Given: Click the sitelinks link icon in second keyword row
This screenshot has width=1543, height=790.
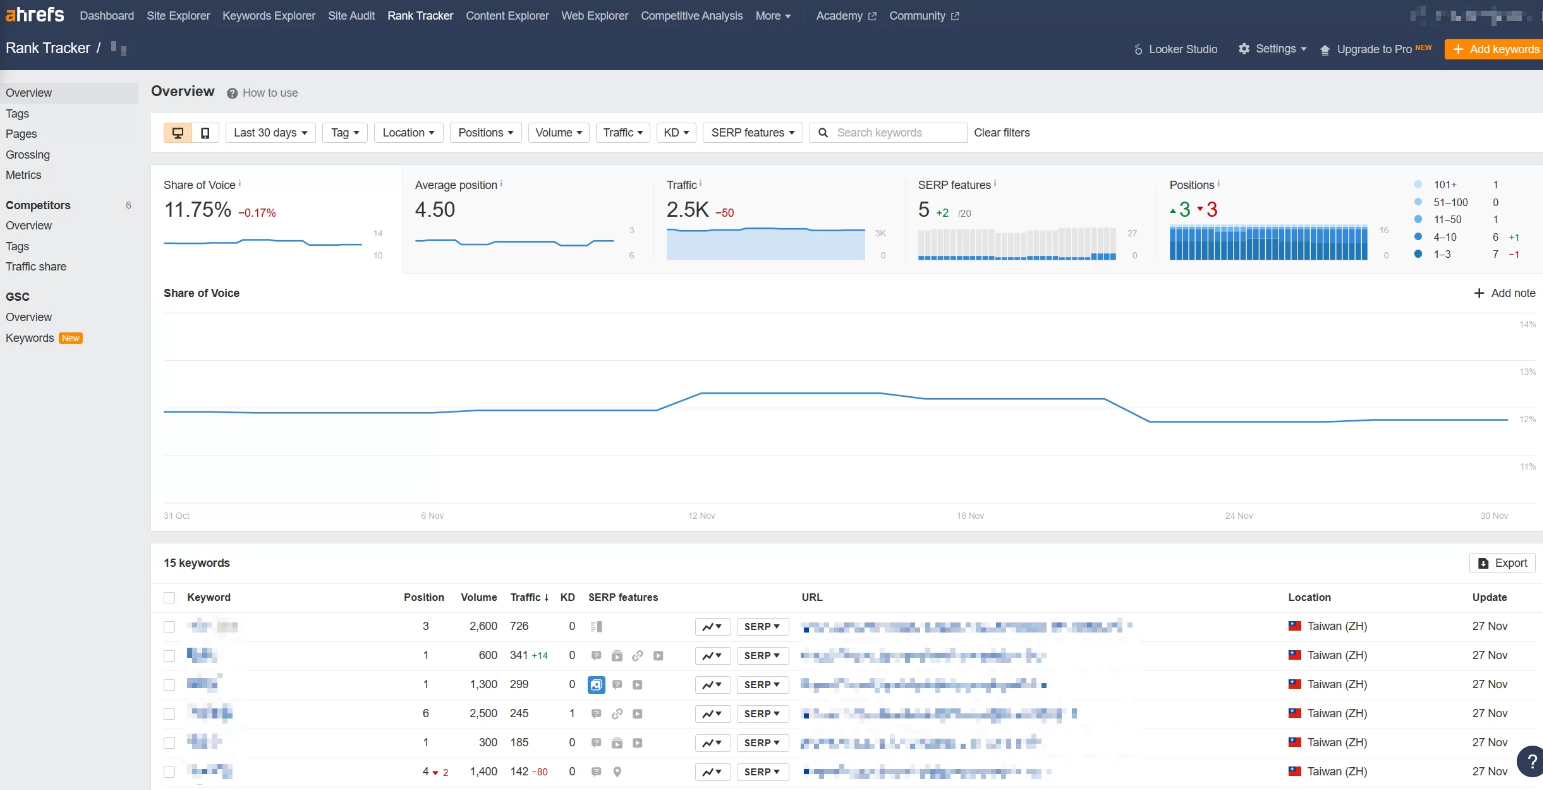Looking at the screenshot, I should click(x=638, y=655).
